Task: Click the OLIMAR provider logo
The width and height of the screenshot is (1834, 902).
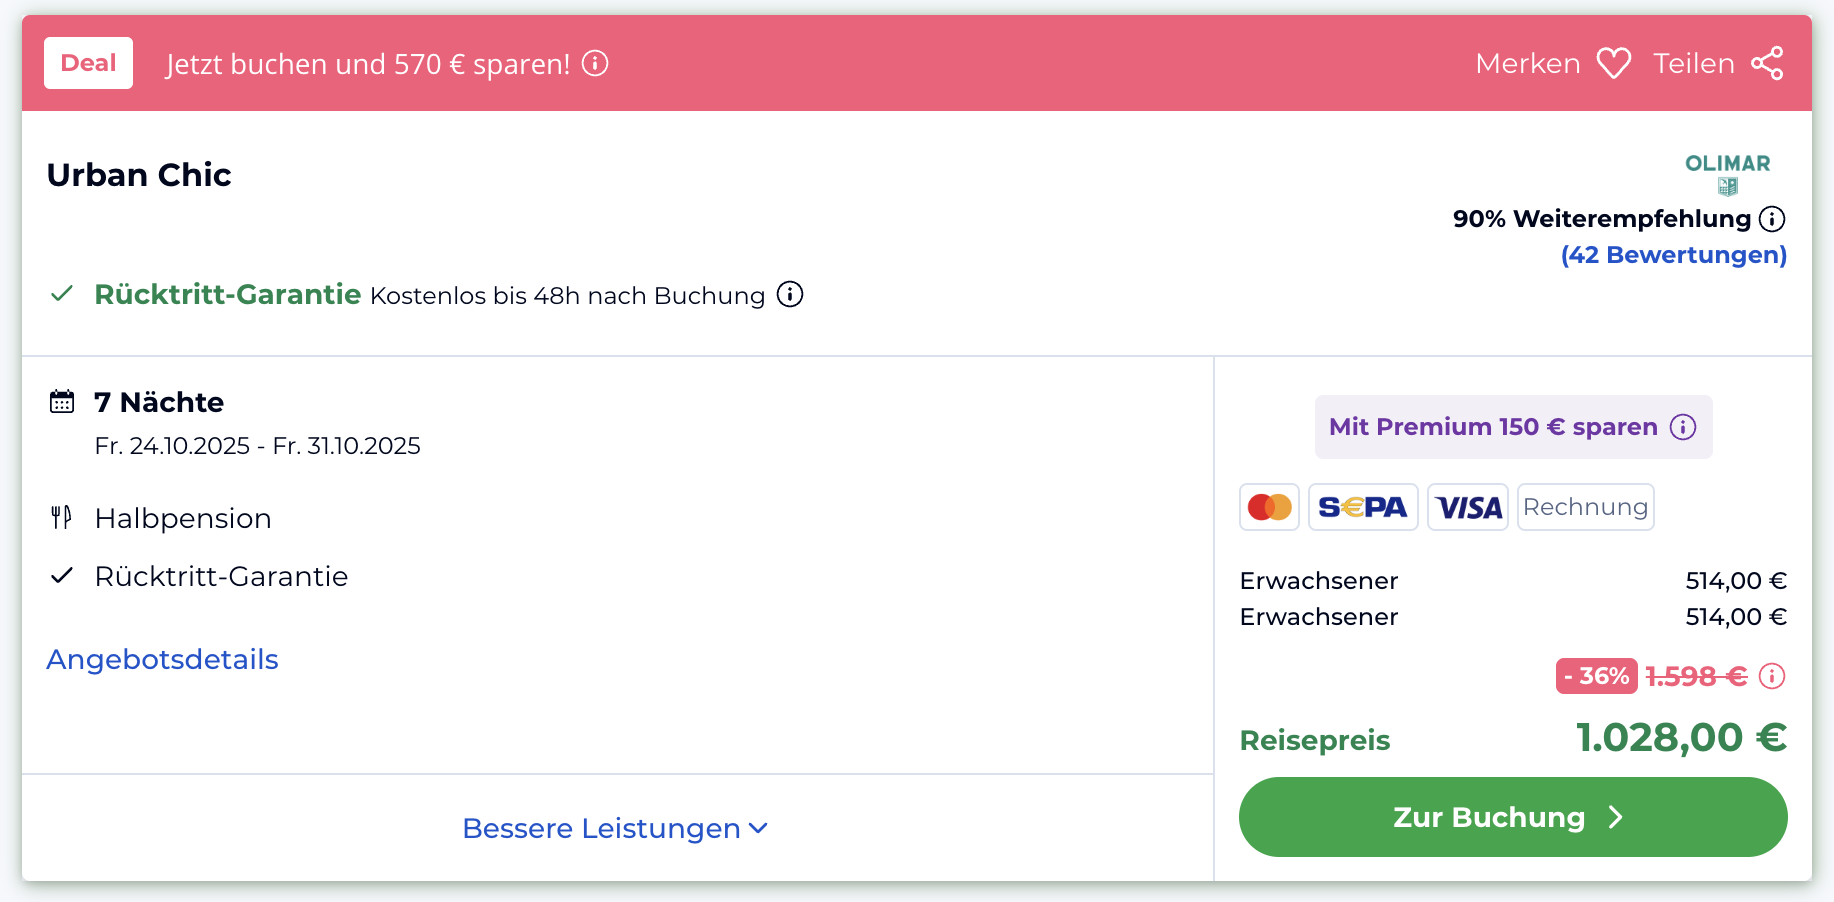Action: 1727,173
